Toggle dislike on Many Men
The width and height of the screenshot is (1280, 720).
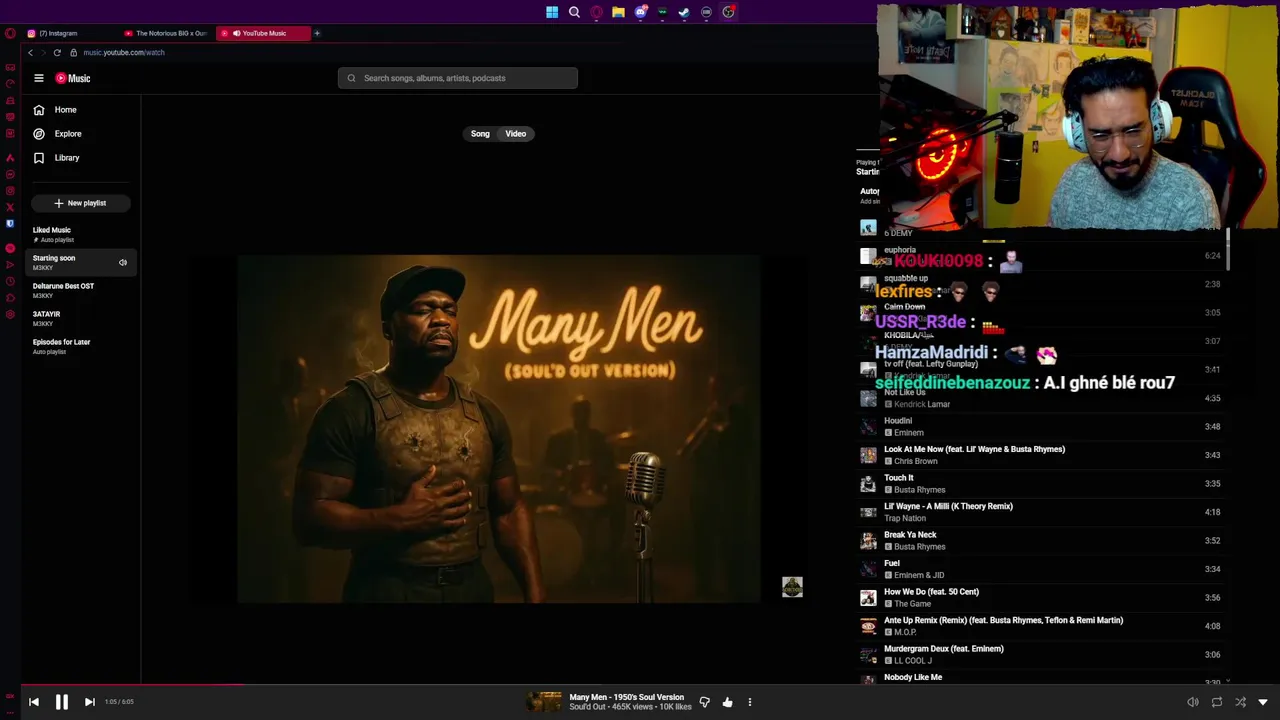704,702
